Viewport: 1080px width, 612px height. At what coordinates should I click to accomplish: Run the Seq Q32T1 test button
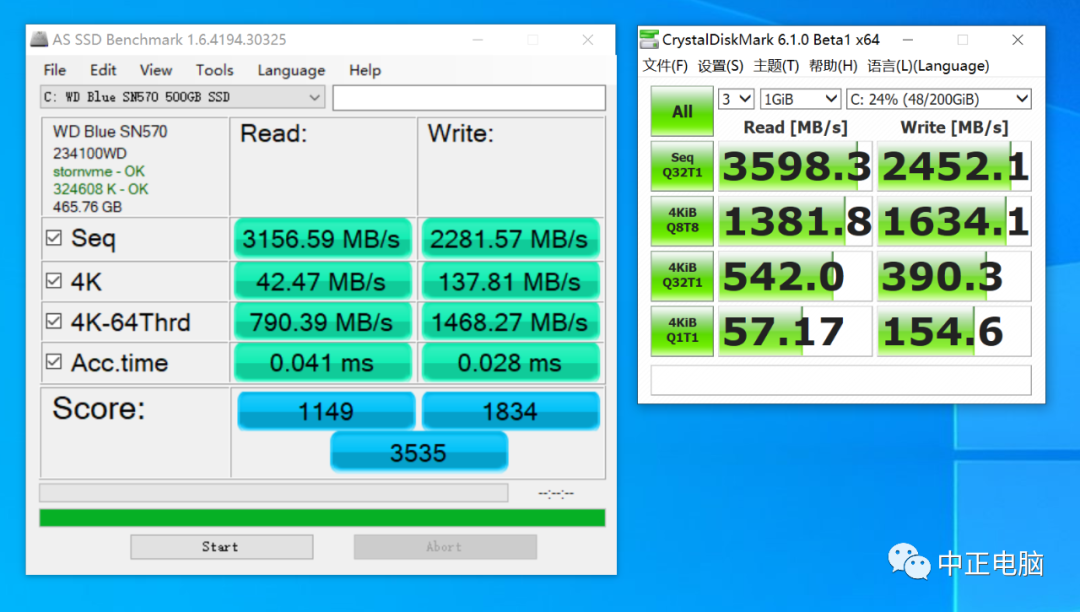(682, 166)
